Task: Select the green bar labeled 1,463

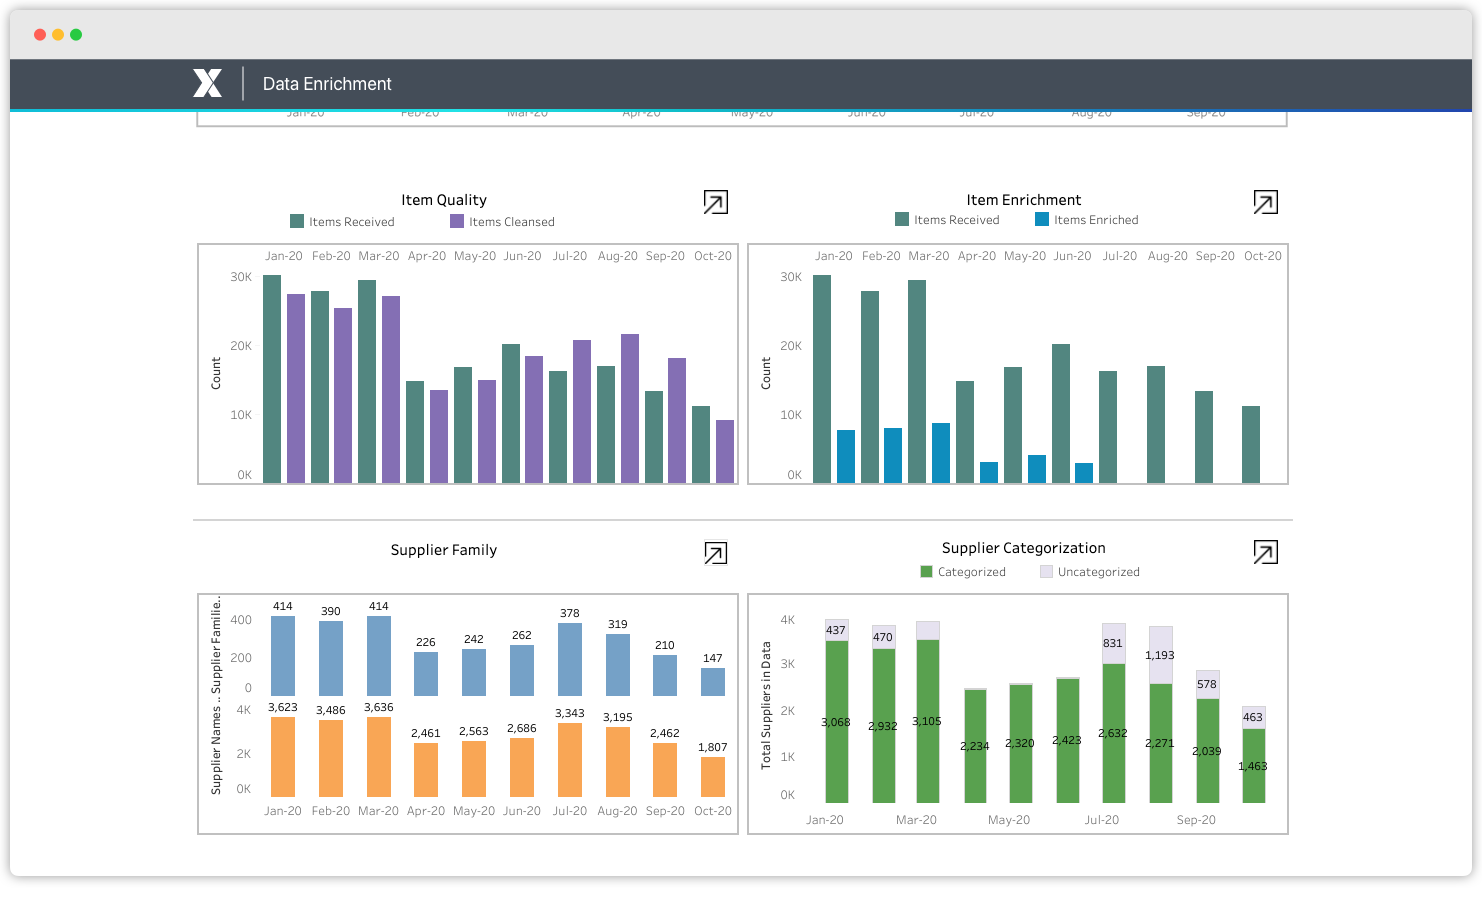Action: pyautogui.click(x=1254, y=766)
